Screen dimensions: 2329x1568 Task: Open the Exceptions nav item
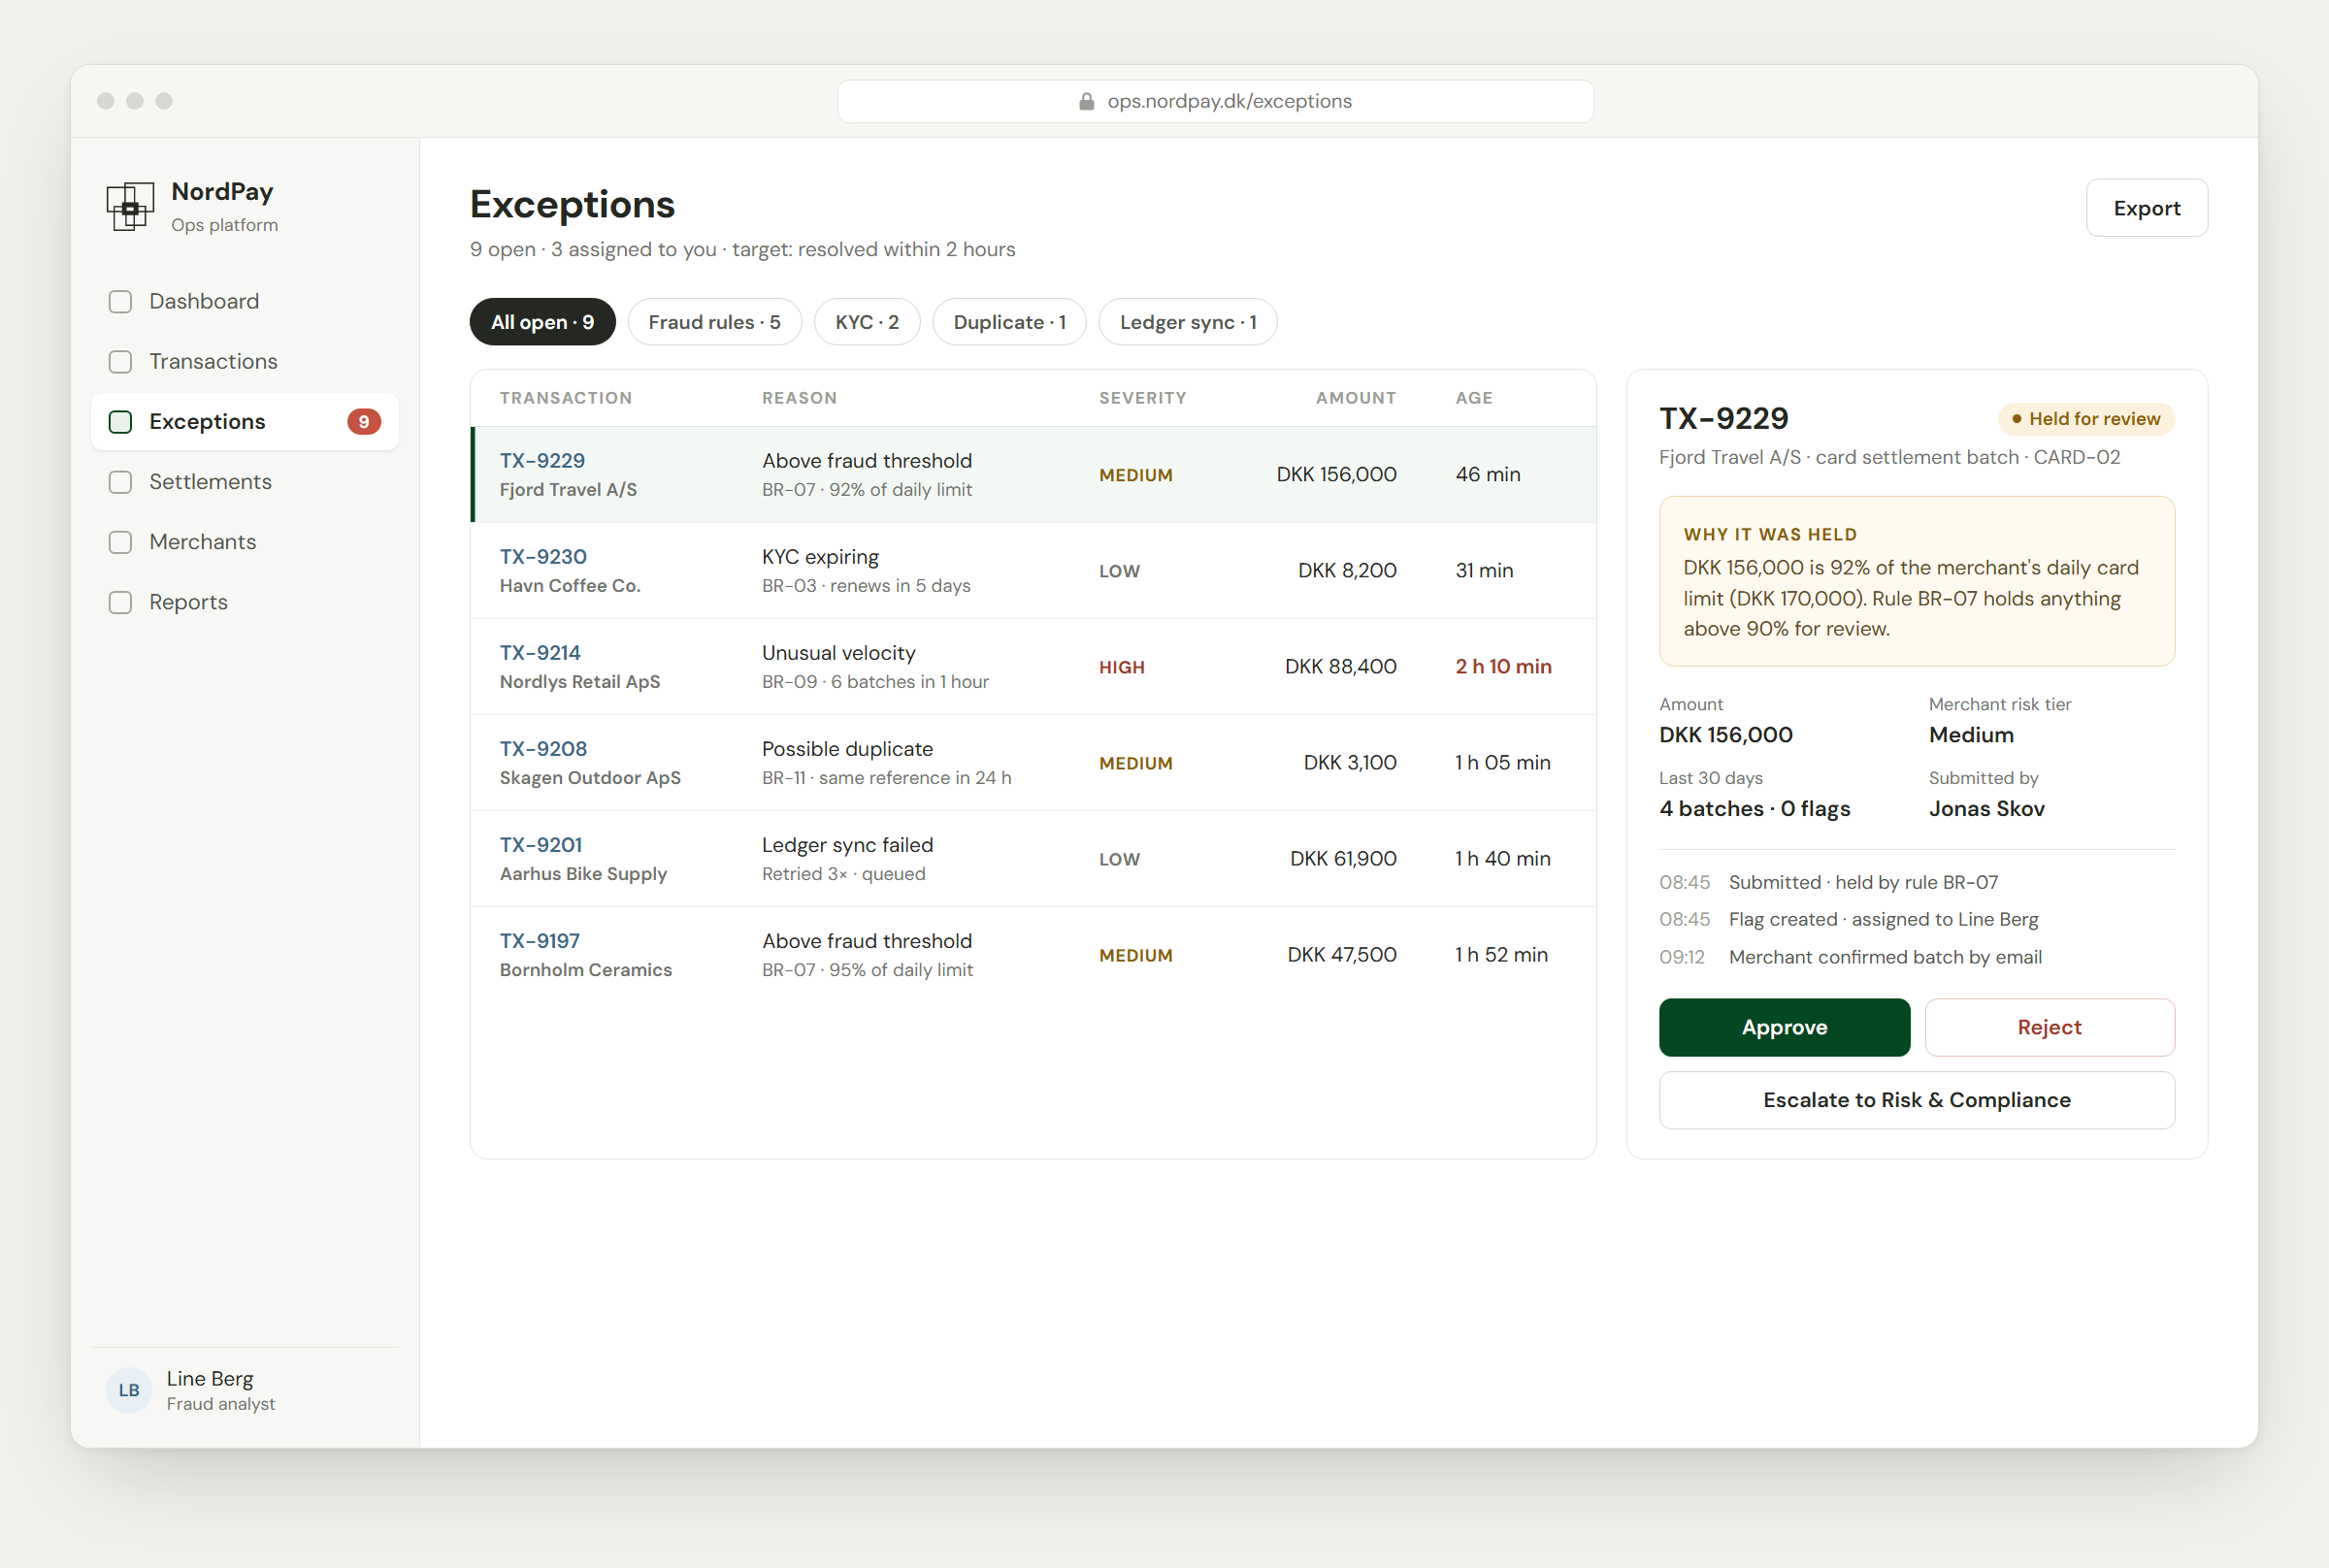tap(244, 421)
